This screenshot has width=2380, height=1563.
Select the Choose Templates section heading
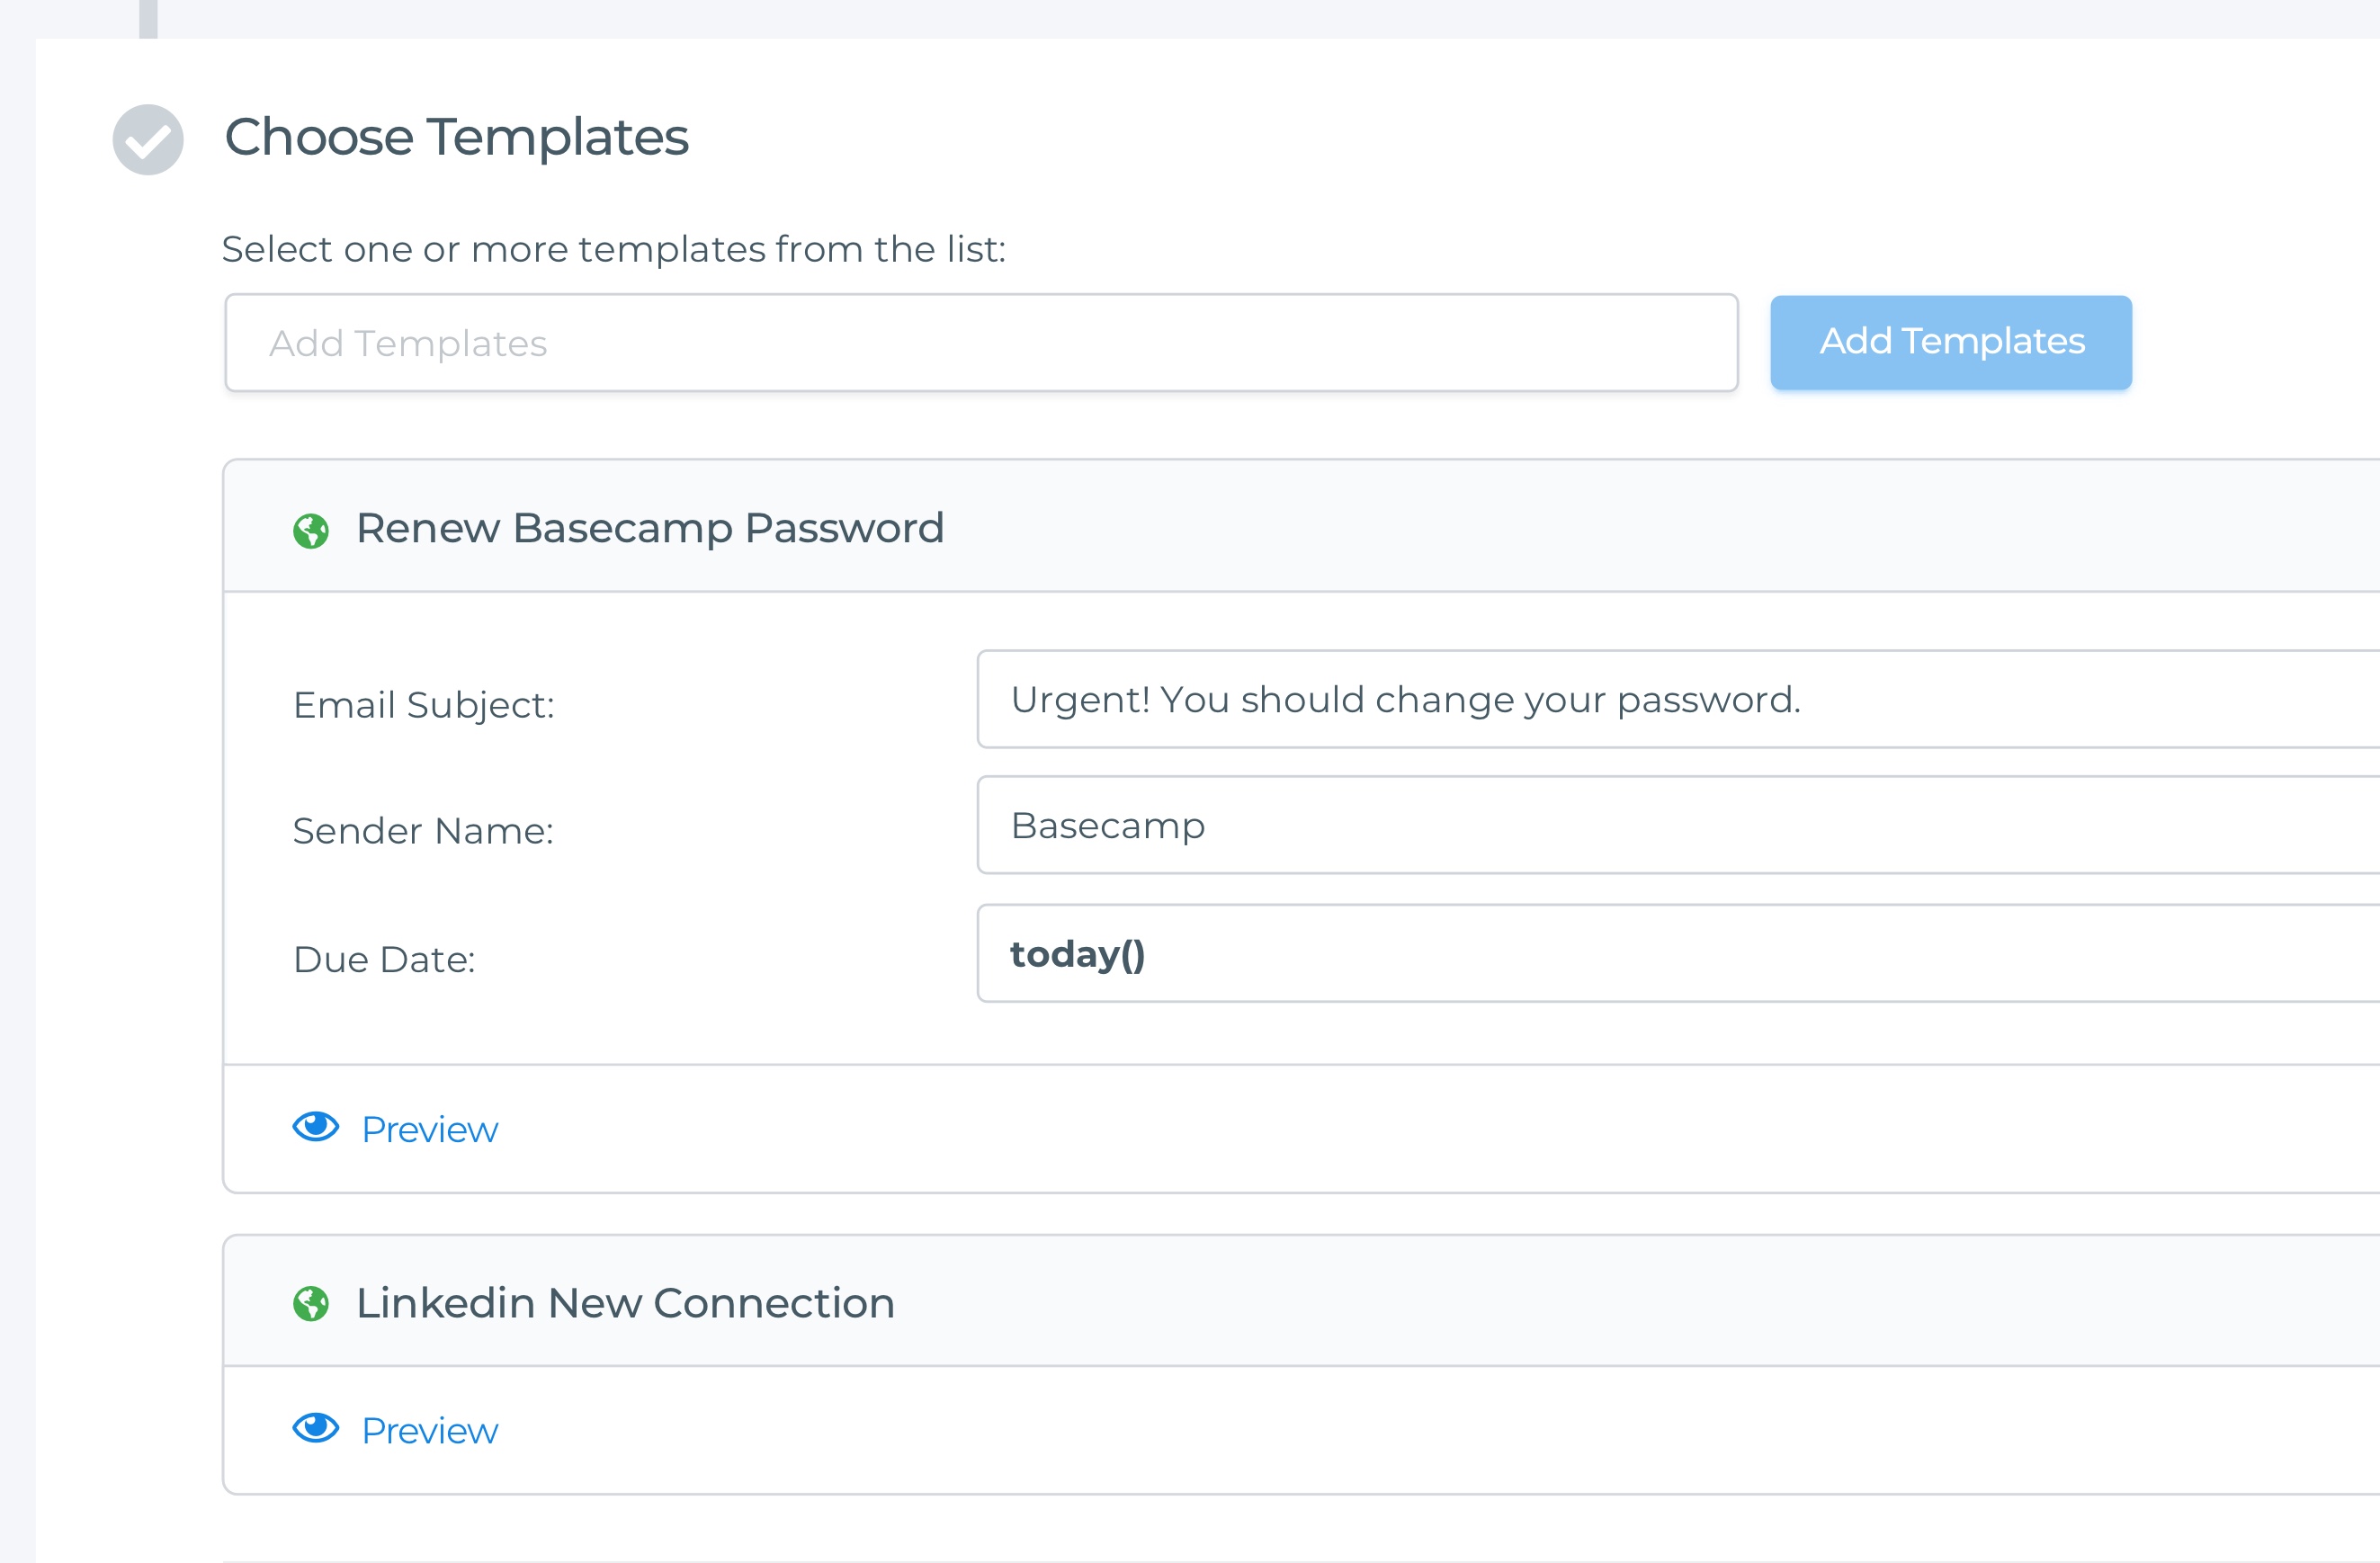click(456, 137)
